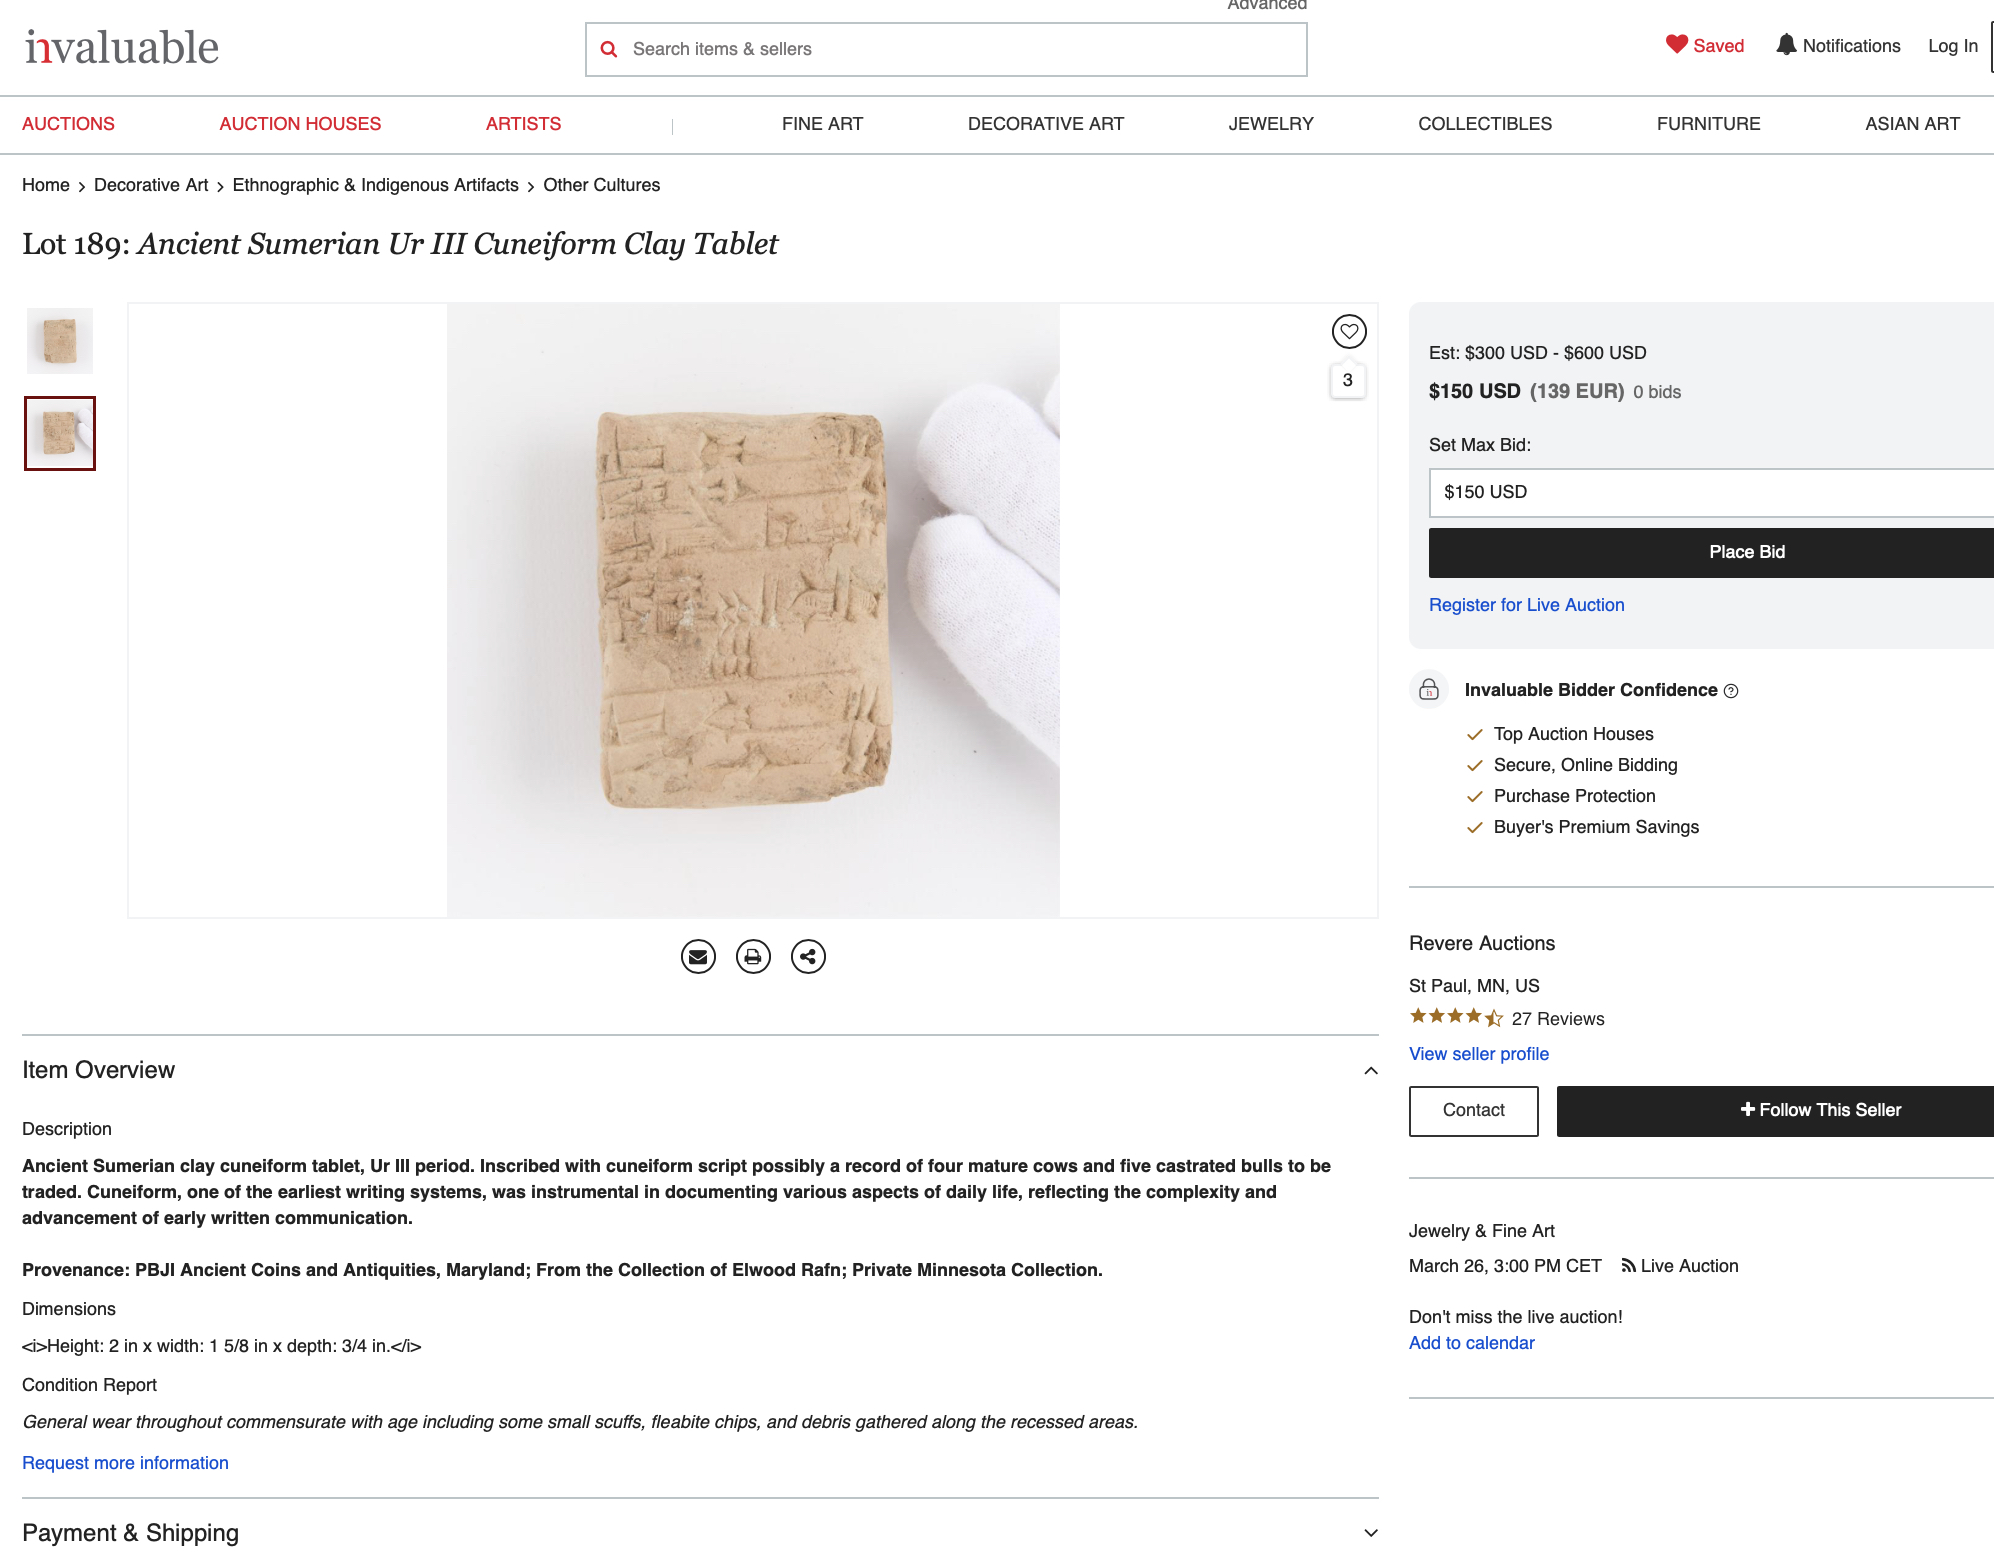This screenshot has height=1562, width=1994.
Task: Click the red Saved heart icon
Action: point(1676,45)
